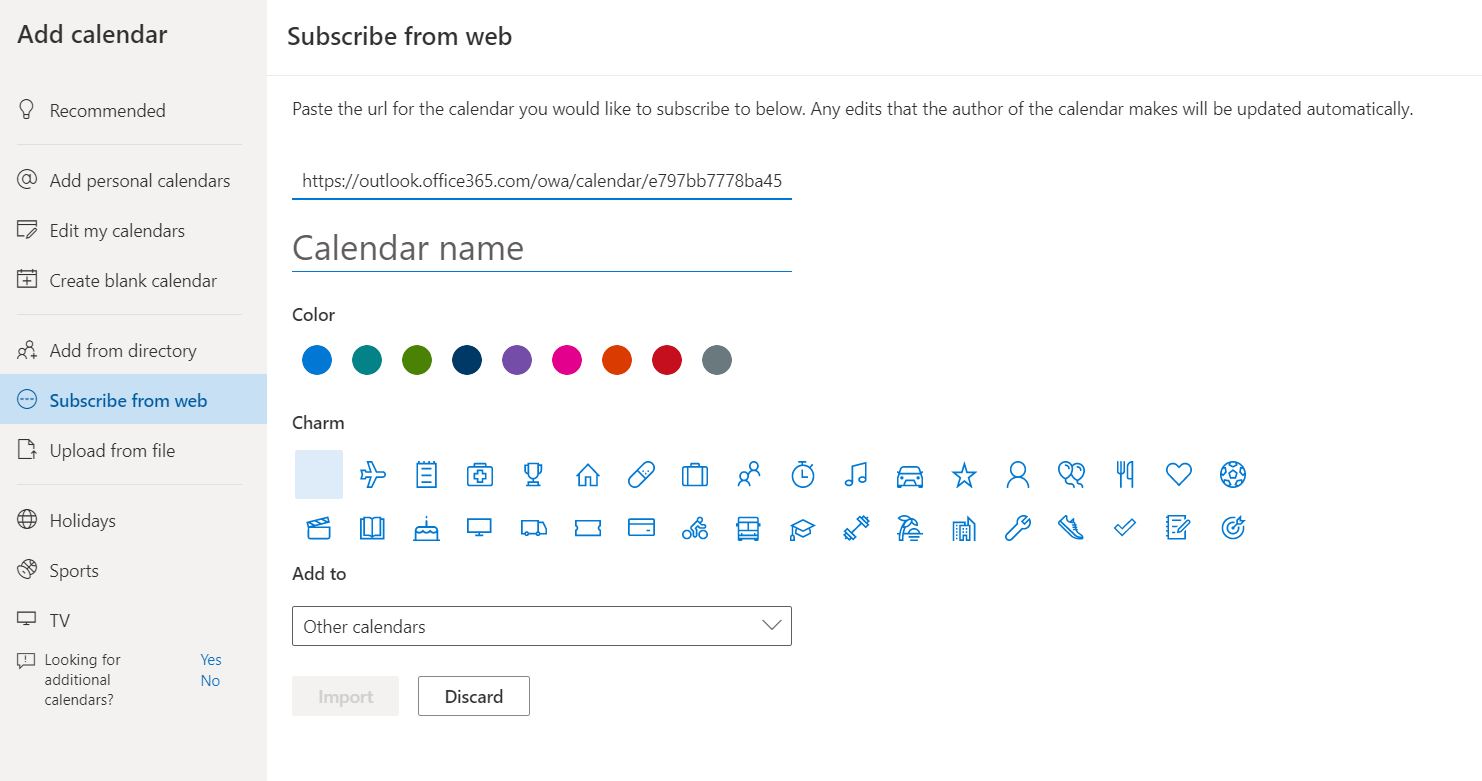Choose the graduation cap charm
1482x781 pixels.
click(x=802, y=528)
